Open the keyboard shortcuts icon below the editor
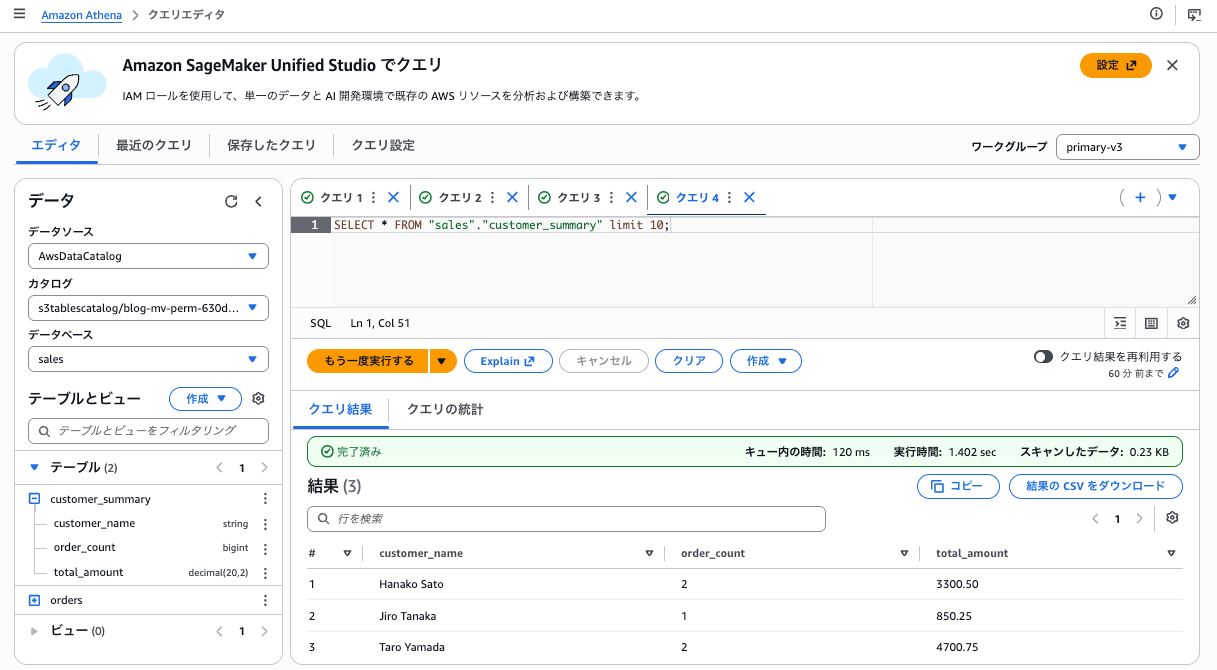 click(x=1151, y=323)
